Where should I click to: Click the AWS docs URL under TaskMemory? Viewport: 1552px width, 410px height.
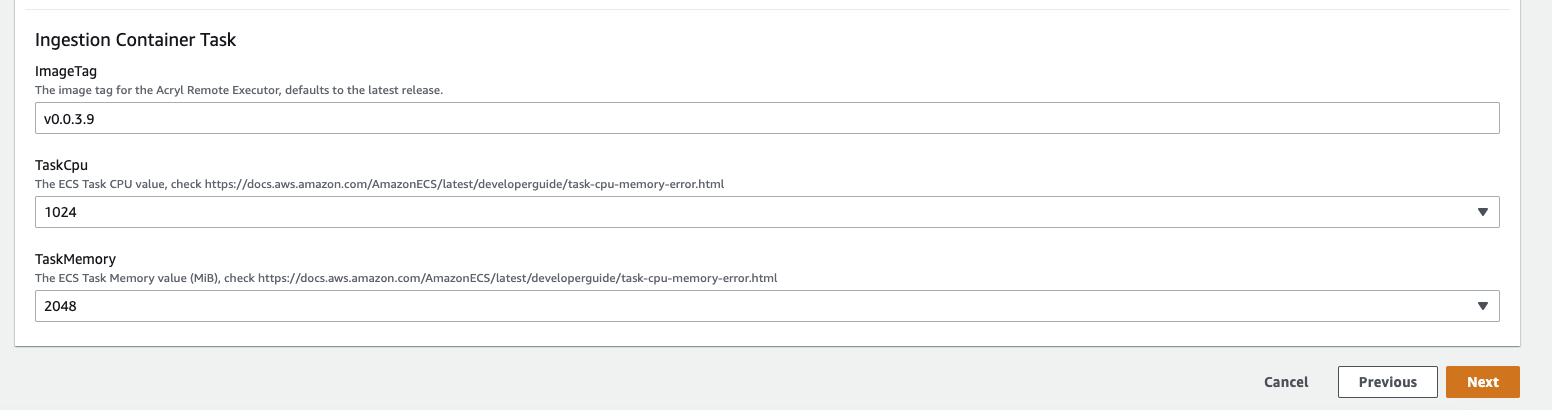pyautogui.click(x=517, y=278)
